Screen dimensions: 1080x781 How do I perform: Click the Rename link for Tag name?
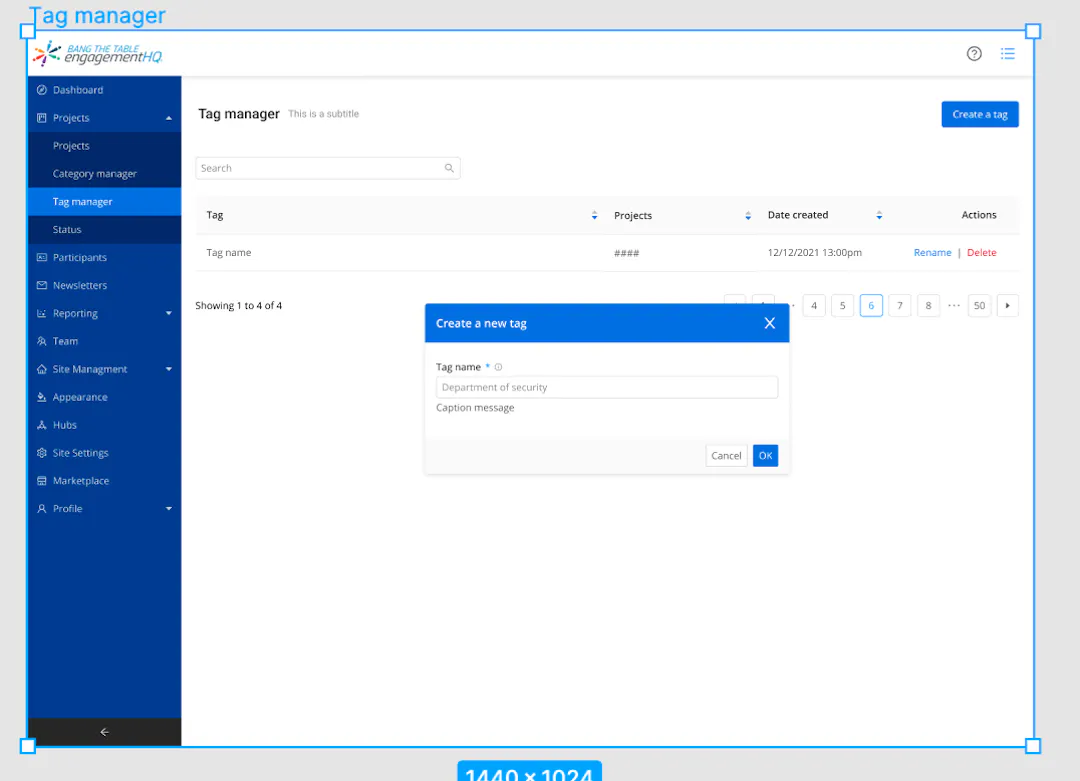tap(932, 253)
